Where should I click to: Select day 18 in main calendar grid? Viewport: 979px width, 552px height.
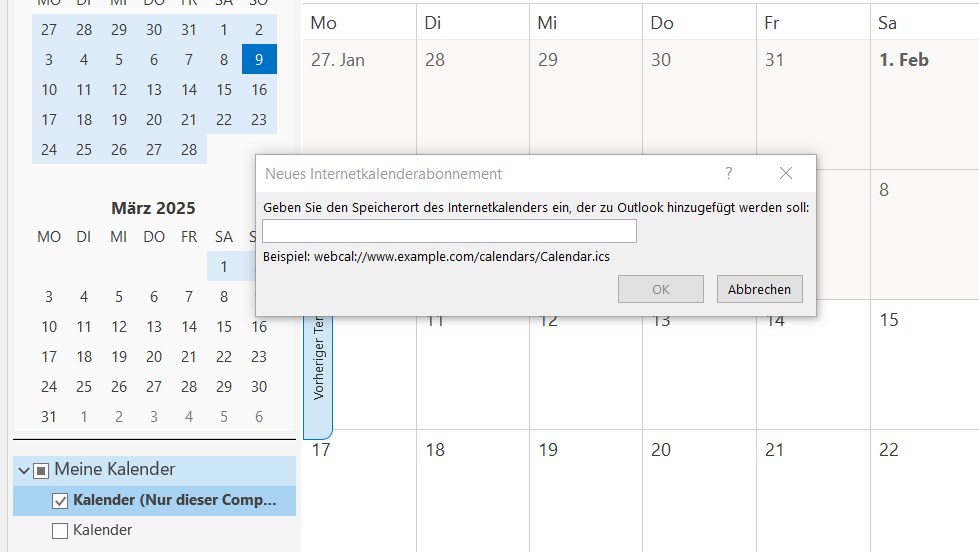pyautogui.click(x=473, y=490)
